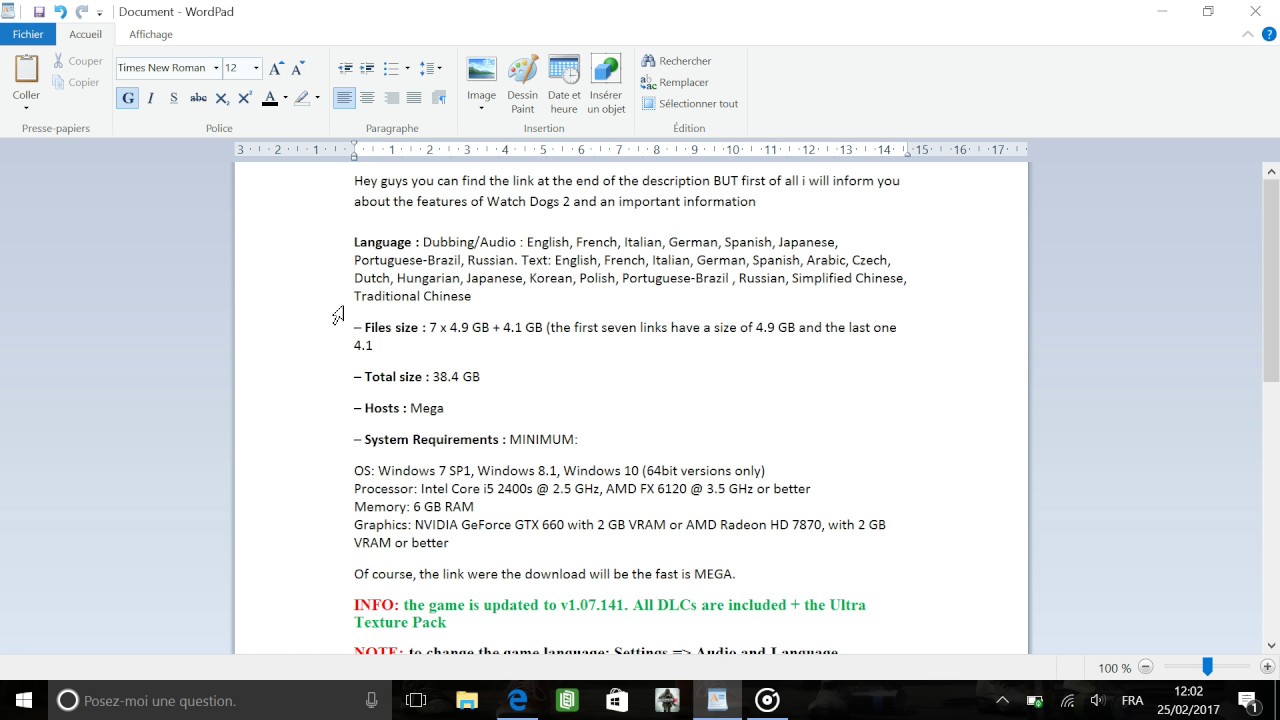Click the Remplacer button
This screenshot has height=720, width=1280.
[675, 83]
